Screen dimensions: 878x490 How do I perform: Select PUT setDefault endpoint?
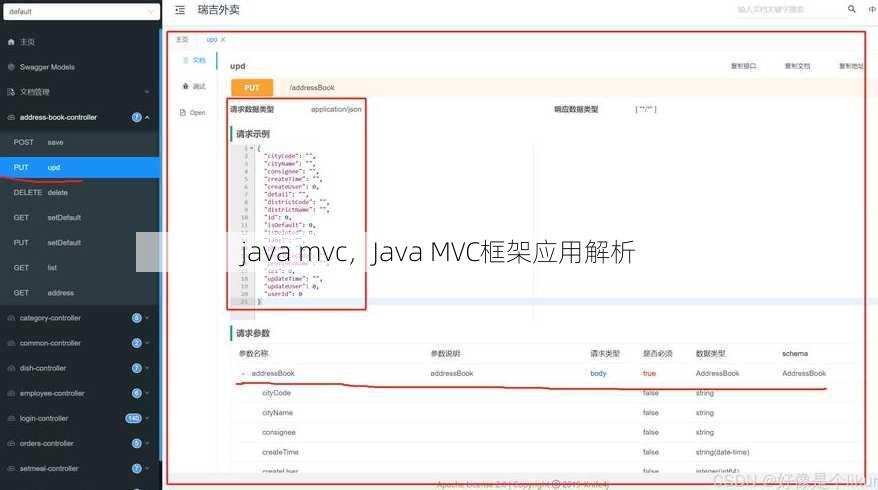80,242
